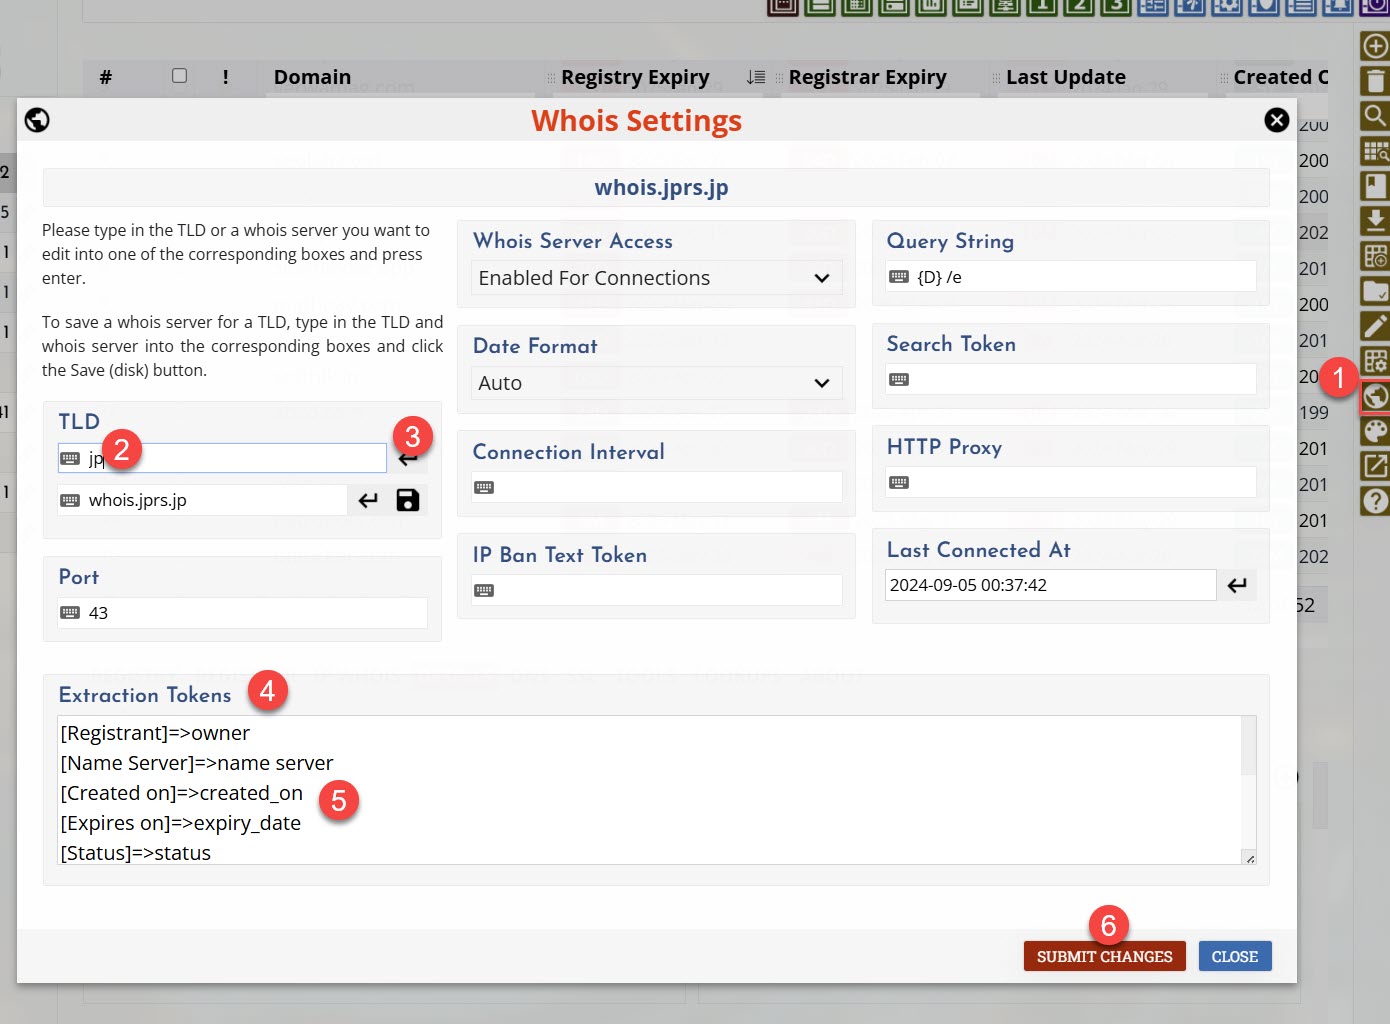This screenshot has width=1390, height=1024.
Task: Open the color palette theme icon
Action: [x=1375, y=431]
